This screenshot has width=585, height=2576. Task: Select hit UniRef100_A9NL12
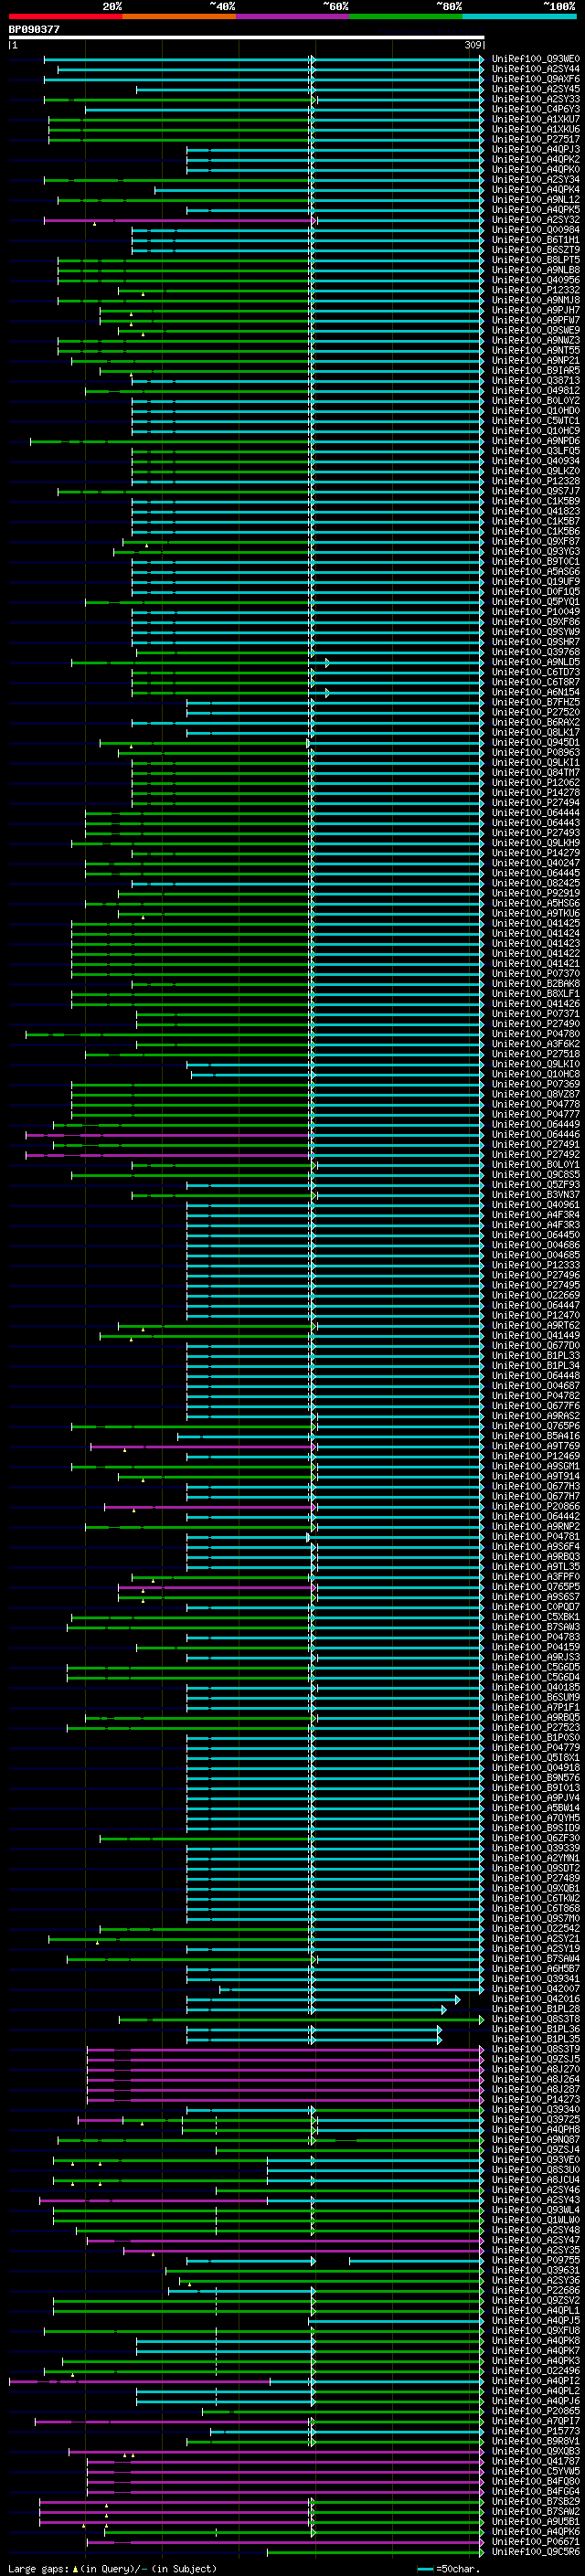(535, 200)
